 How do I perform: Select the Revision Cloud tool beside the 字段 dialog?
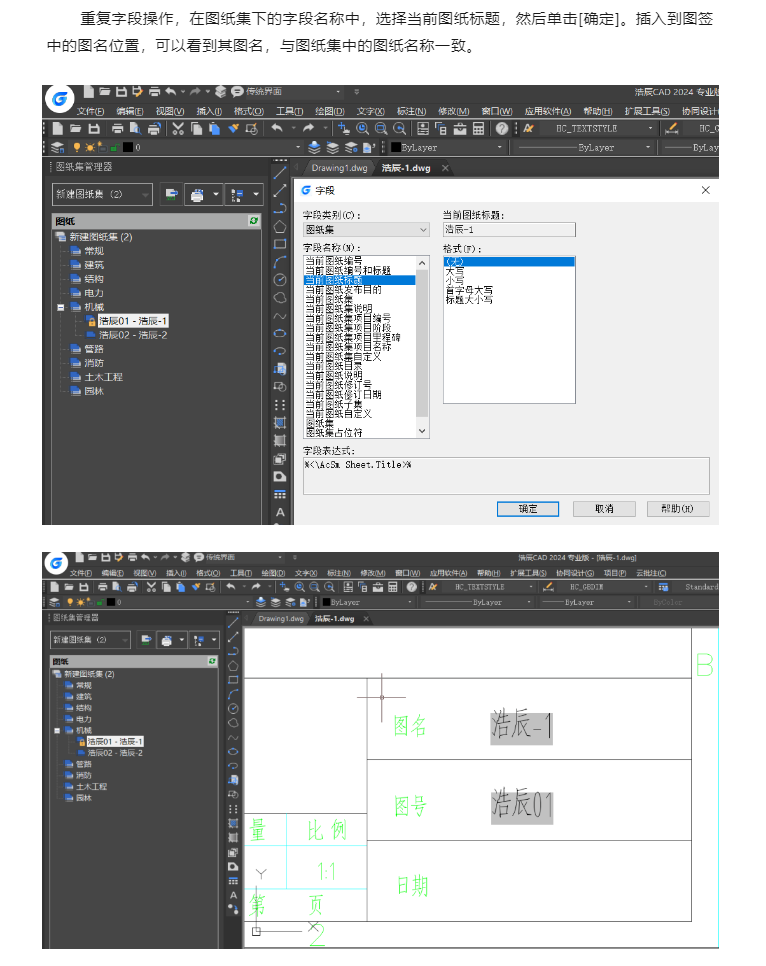(x=280, y=298)
